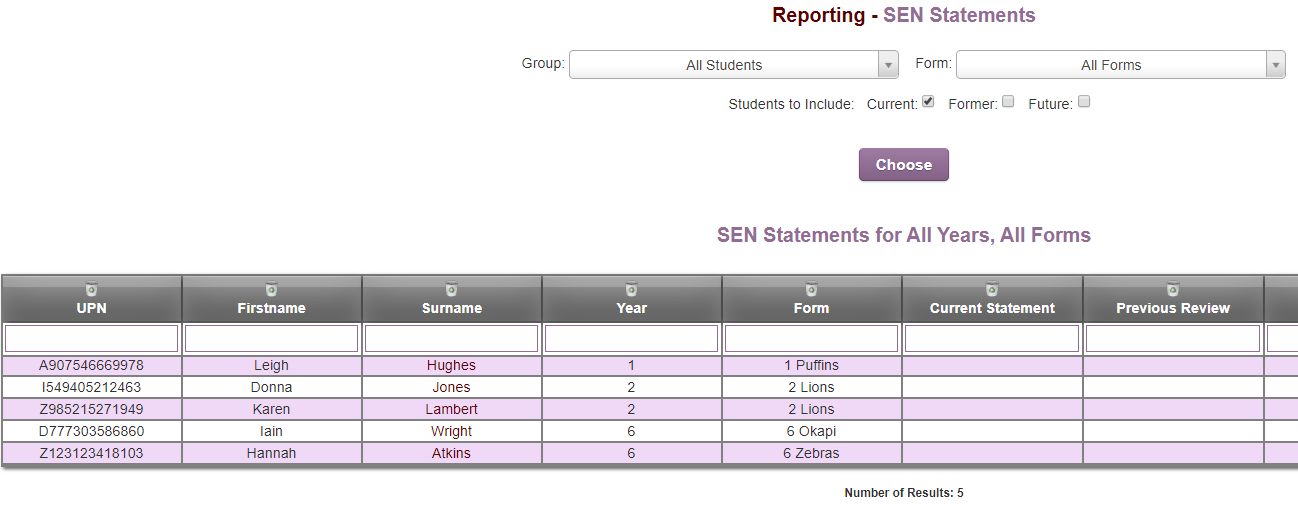The width and height of the screenshot is (1298, 518).
Task: Enable the Future students checkbox
Action: point(1084,101)
